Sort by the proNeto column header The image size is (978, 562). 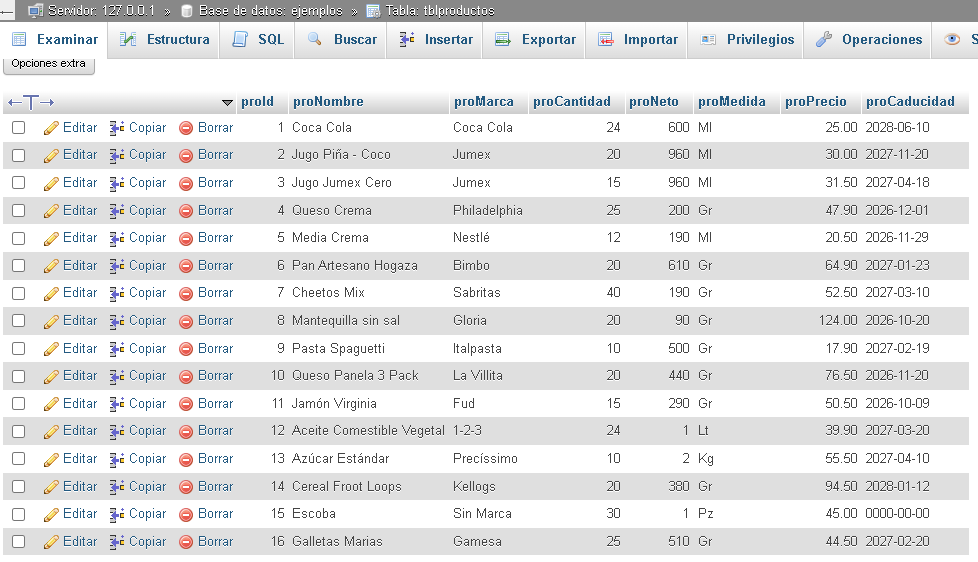pos(653,102)
